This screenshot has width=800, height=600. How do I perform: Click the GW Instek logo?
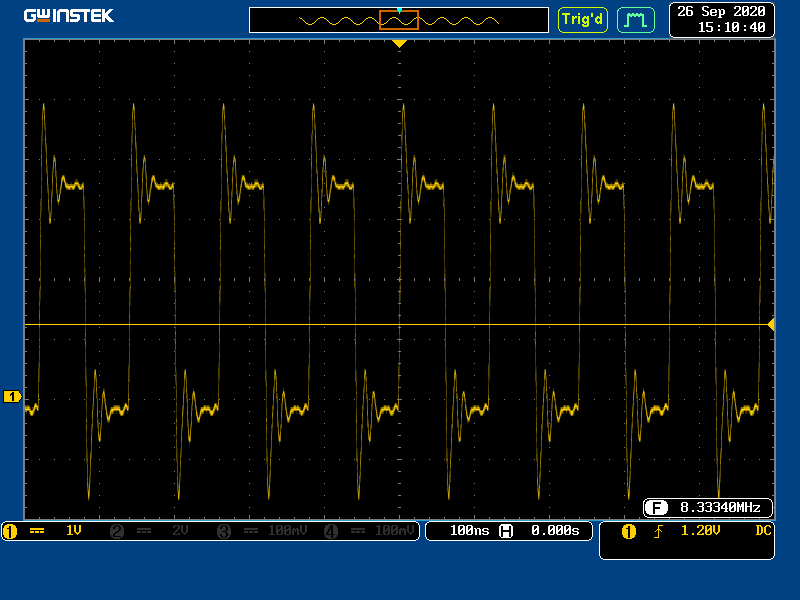[69, 16]
